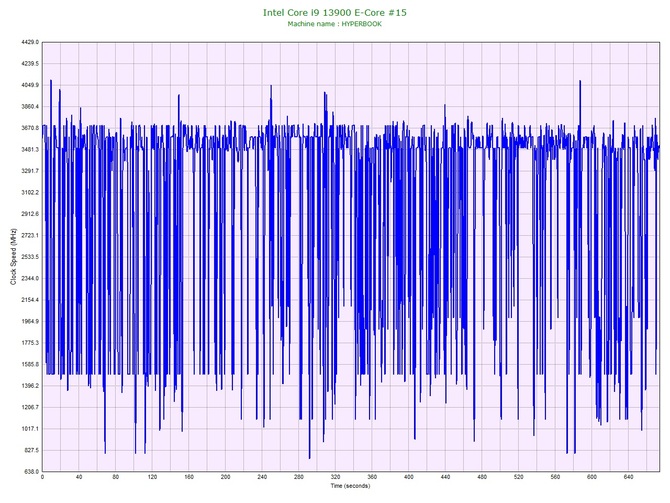This screenshot has height=503, width=670.
Task: Click the 638.0 y-axis value
Action: tap(32, 471)
